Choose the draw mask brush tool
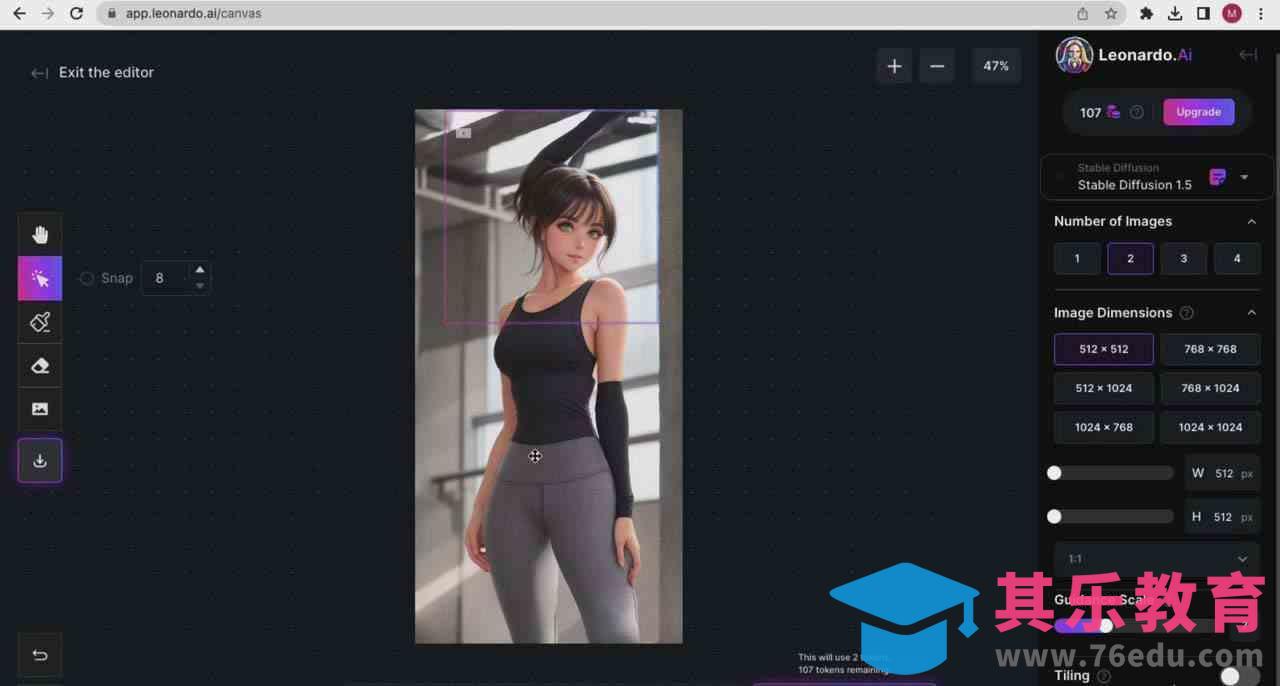The height and width of the screenshot is (686, 1280). [x=40, y=322]
